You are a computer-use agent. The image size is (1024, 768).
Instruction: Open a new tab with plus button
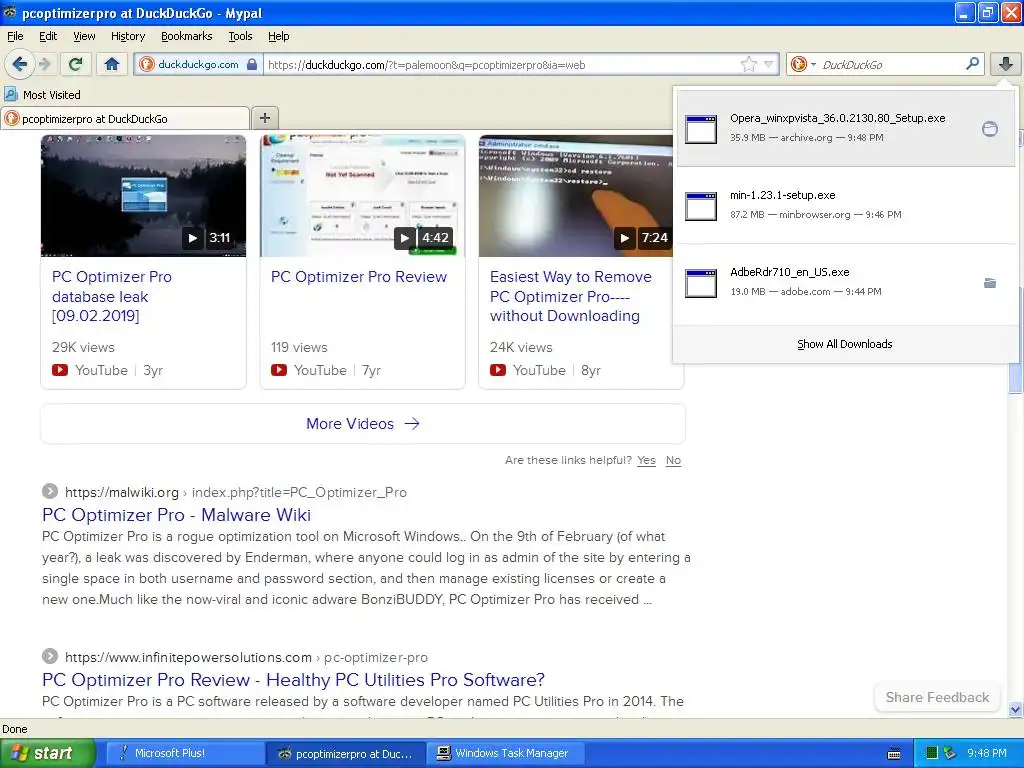pyautogui.click(x=264, y=118)
